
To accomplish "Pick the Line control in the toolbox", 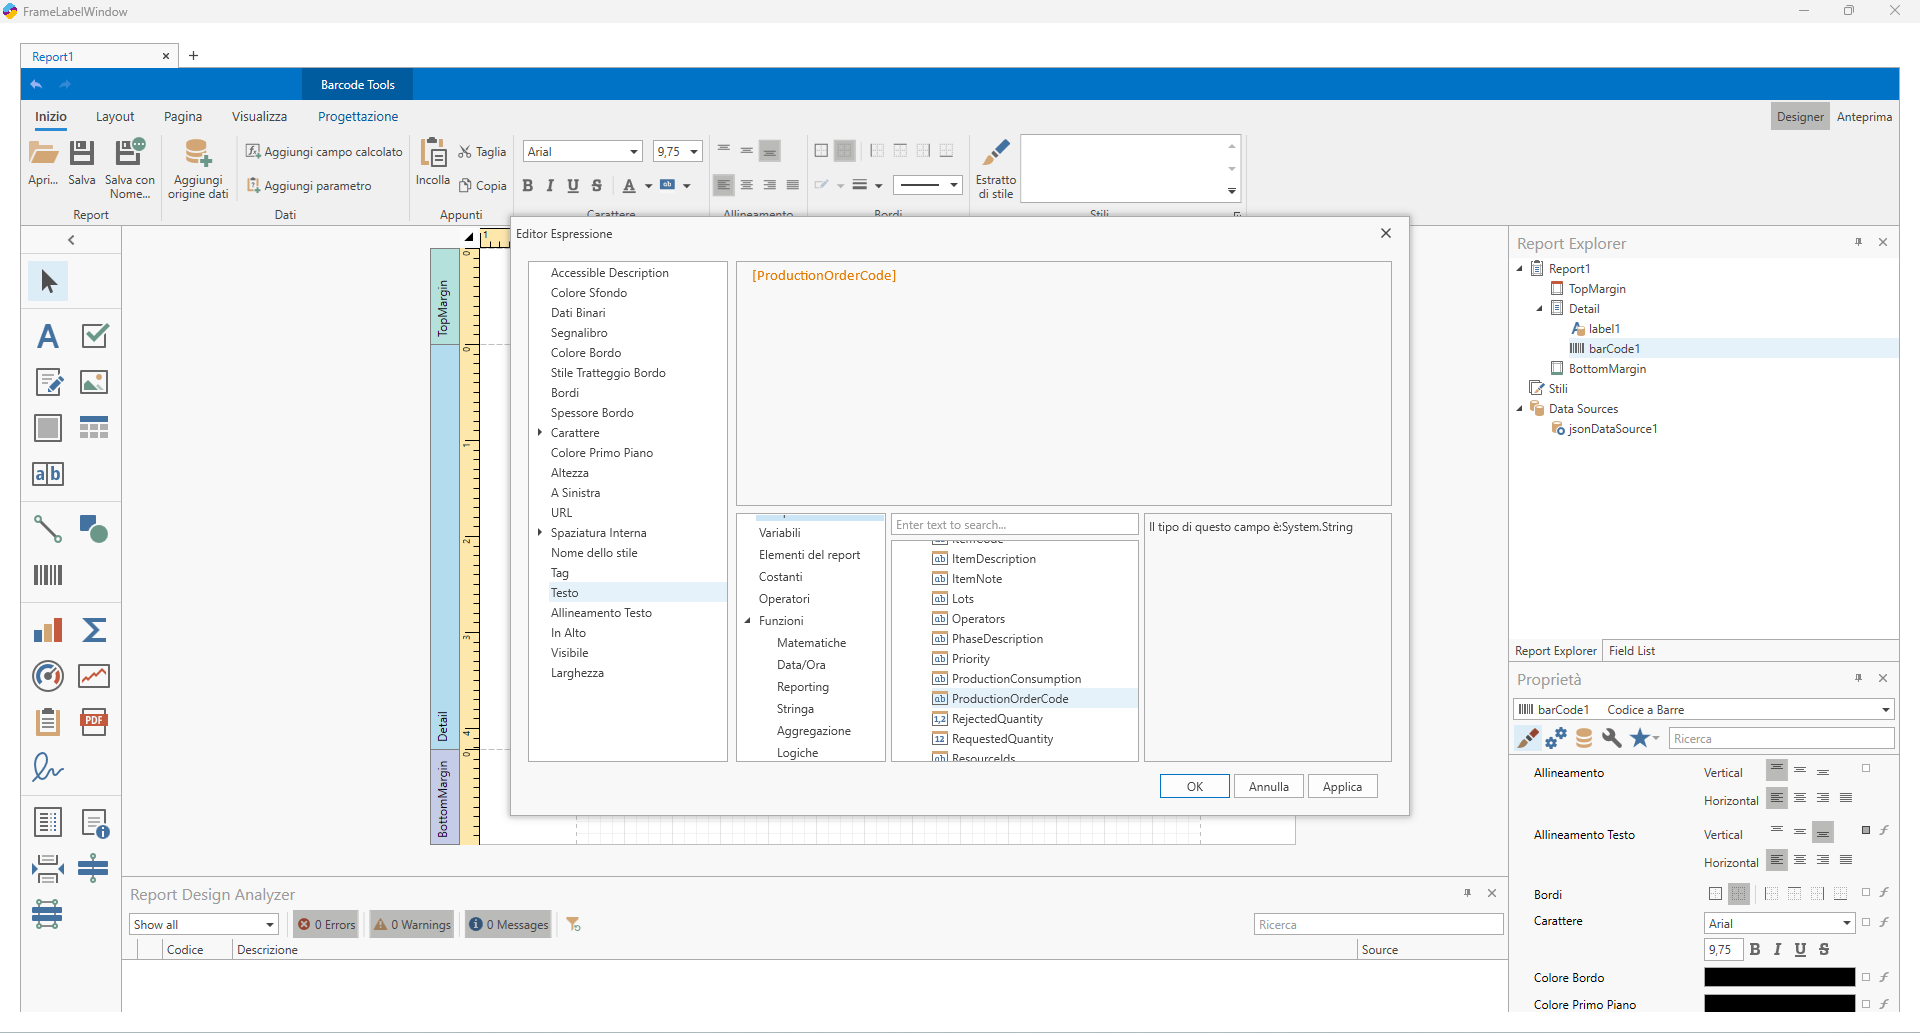I will tap(48, 528).
